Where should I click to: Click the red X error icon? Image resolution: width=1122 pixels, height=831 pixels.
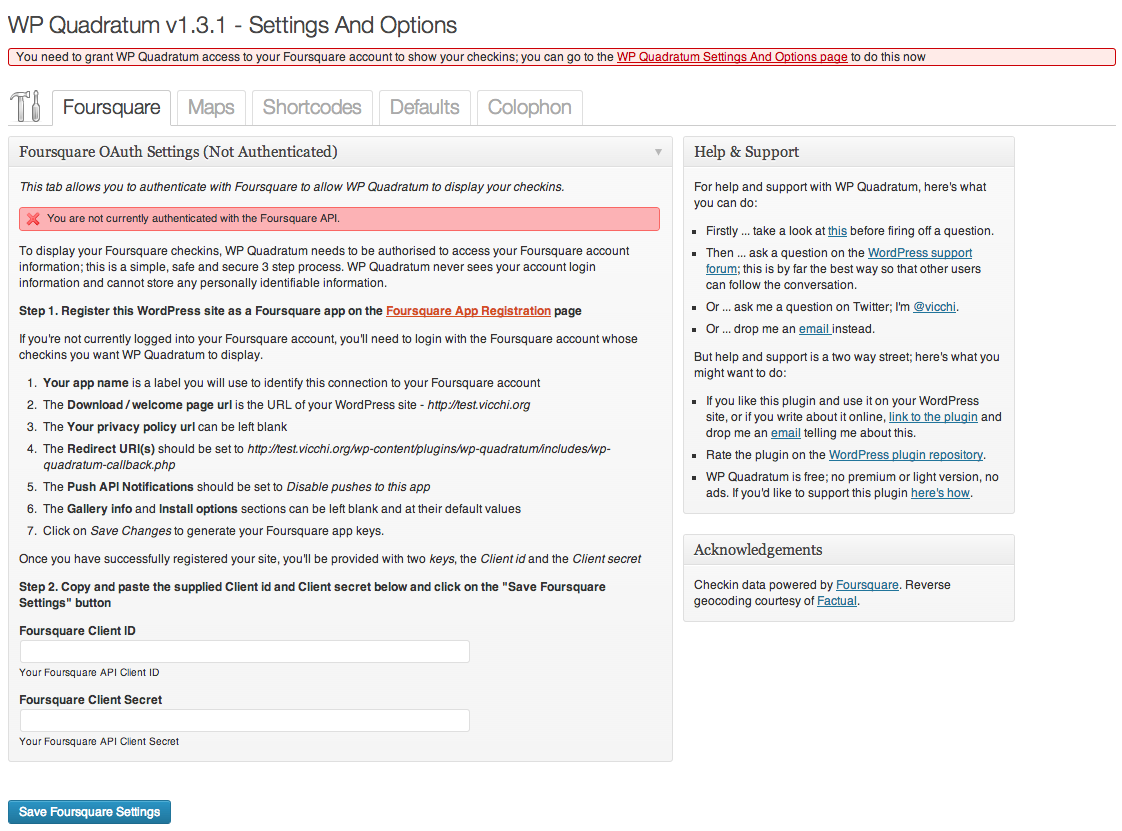[x=33, y=219]
